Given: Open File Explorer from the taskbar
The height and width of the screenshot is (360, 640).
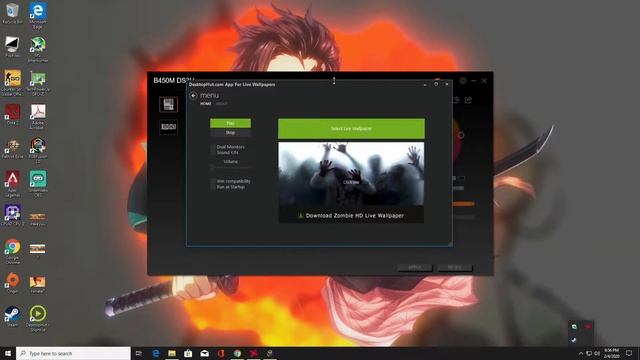Looking at the screenshot, I should tap(172, 353).
